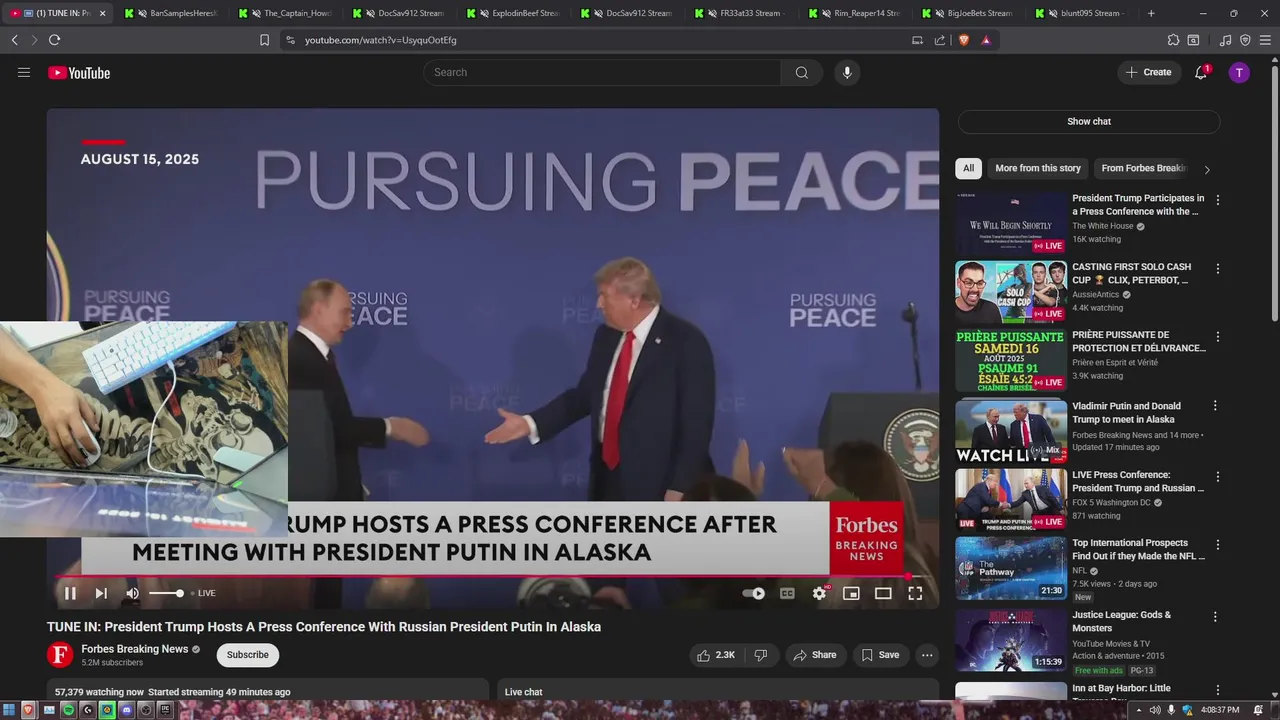Open White House press conference thumbnail

(1011, 224)
